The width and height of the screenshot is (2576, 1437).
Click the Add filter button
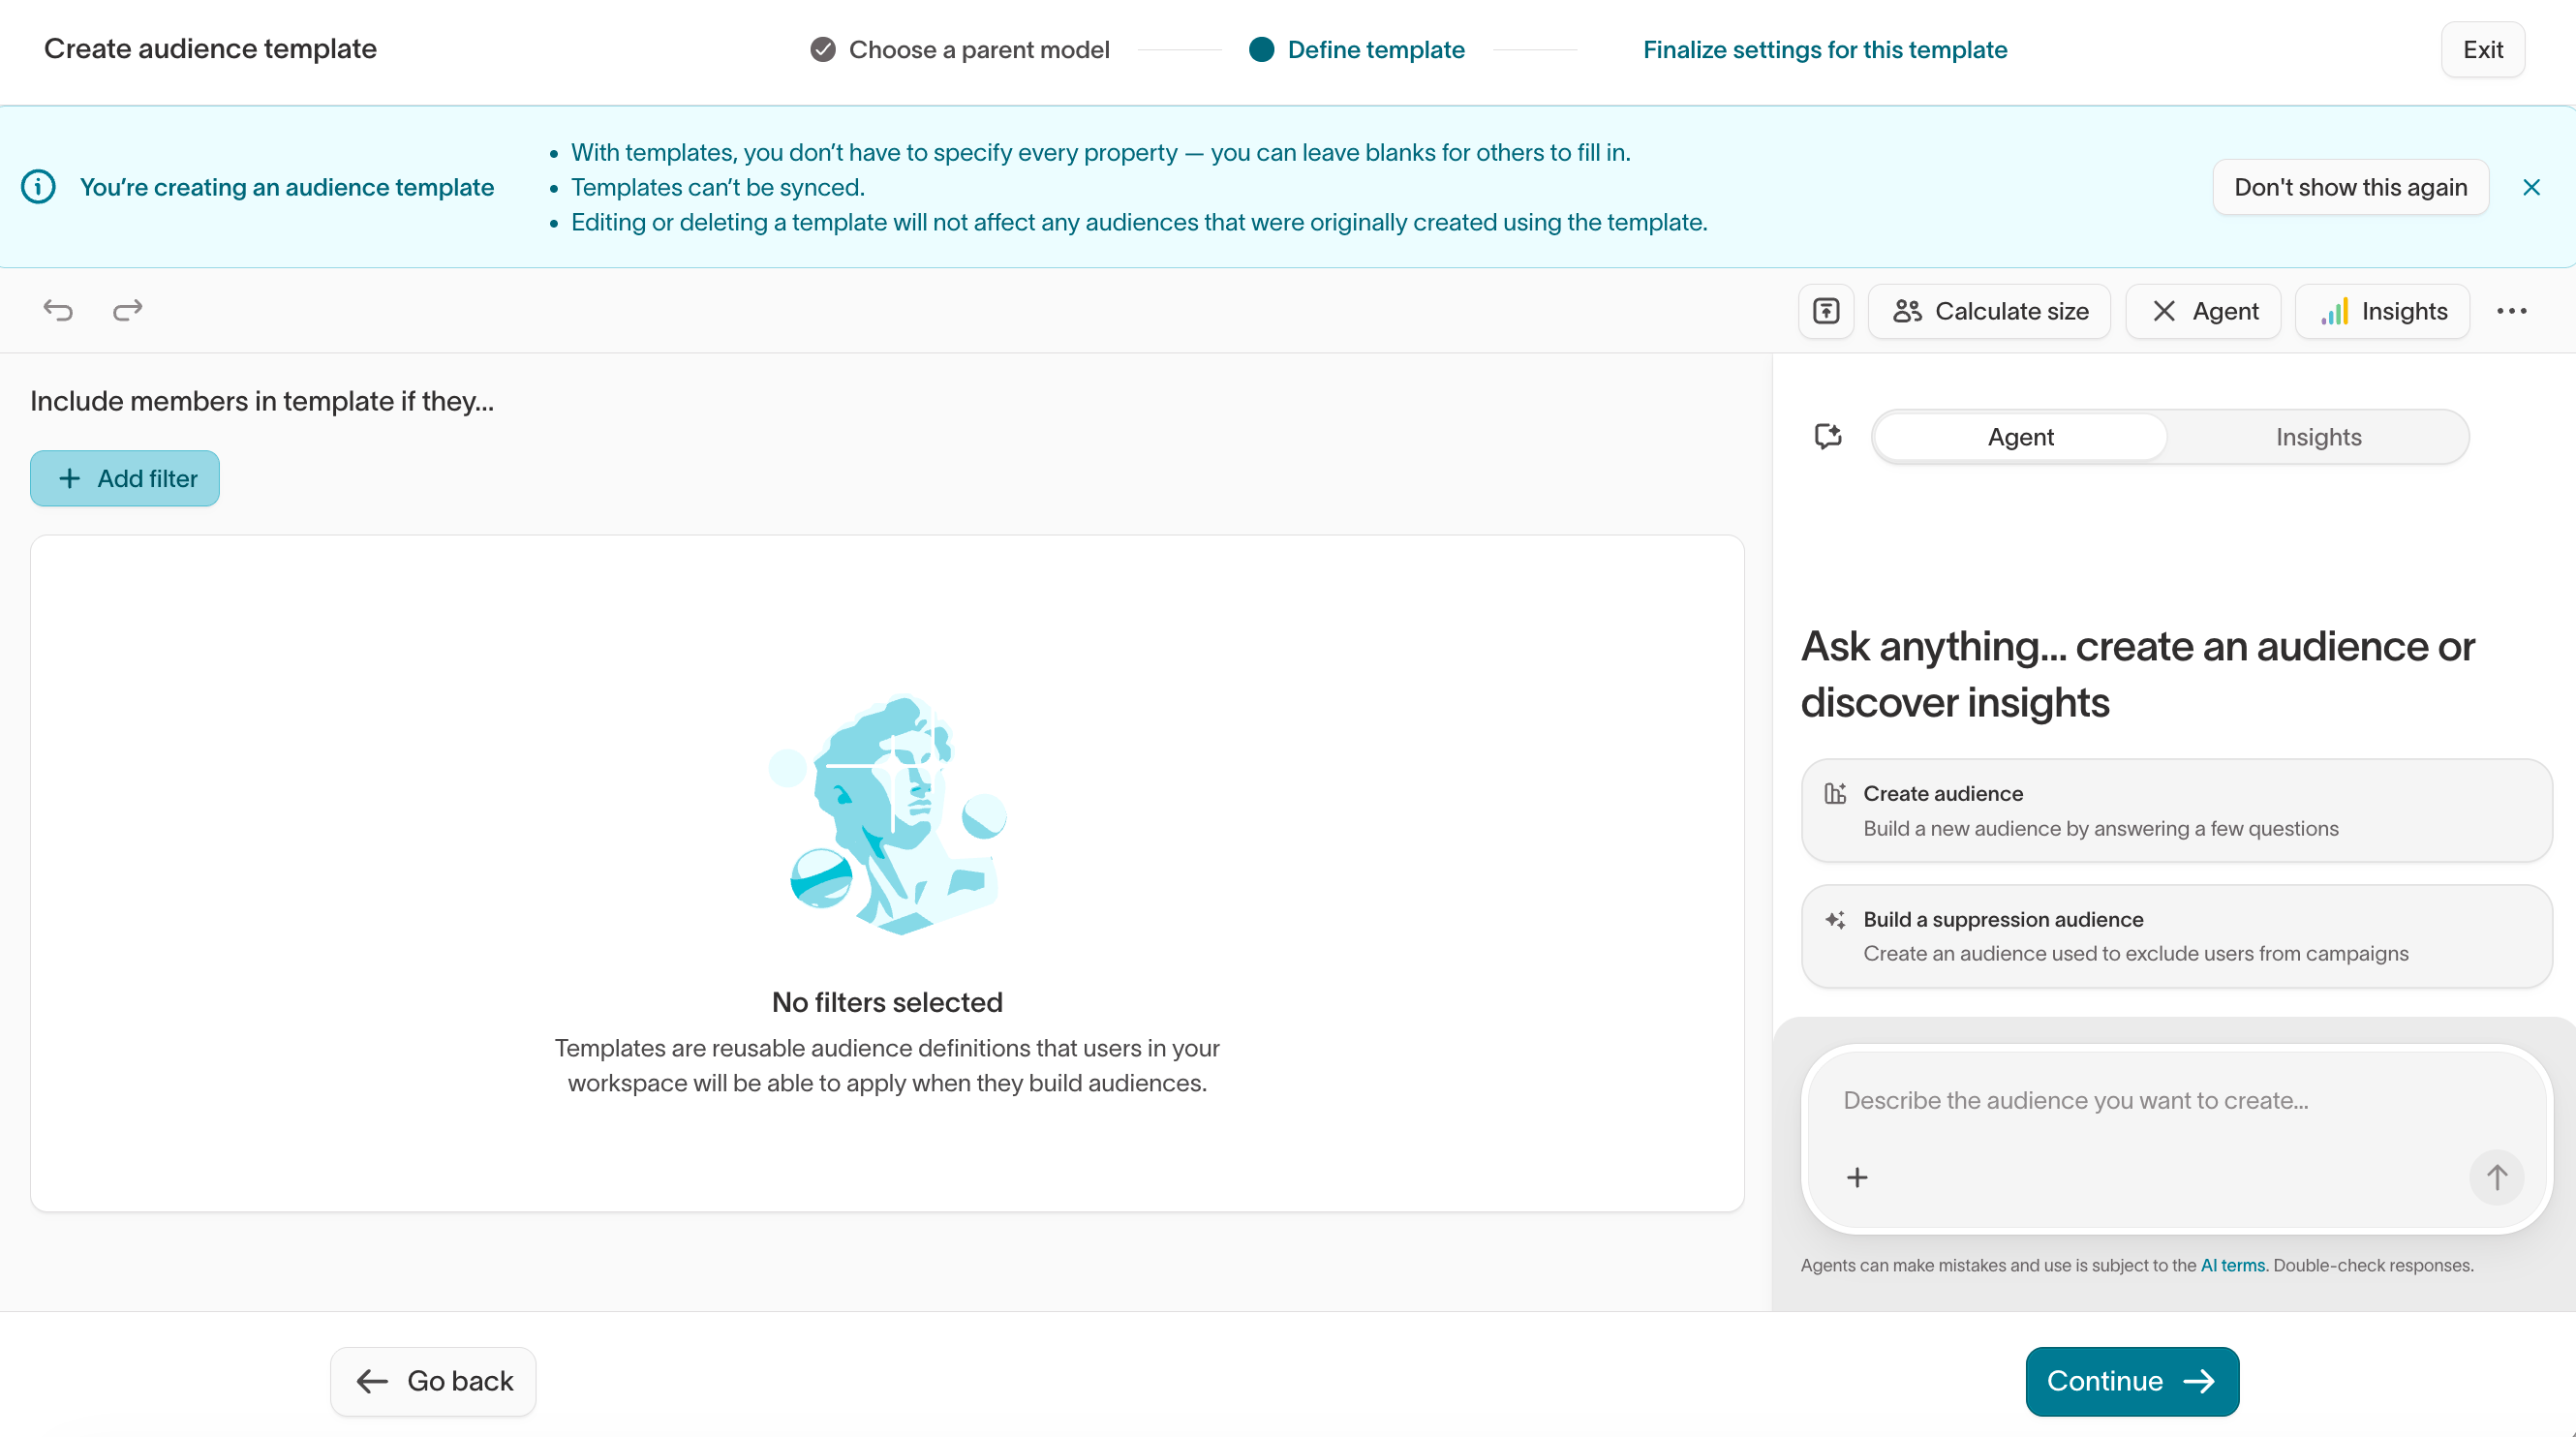[125, 478]
